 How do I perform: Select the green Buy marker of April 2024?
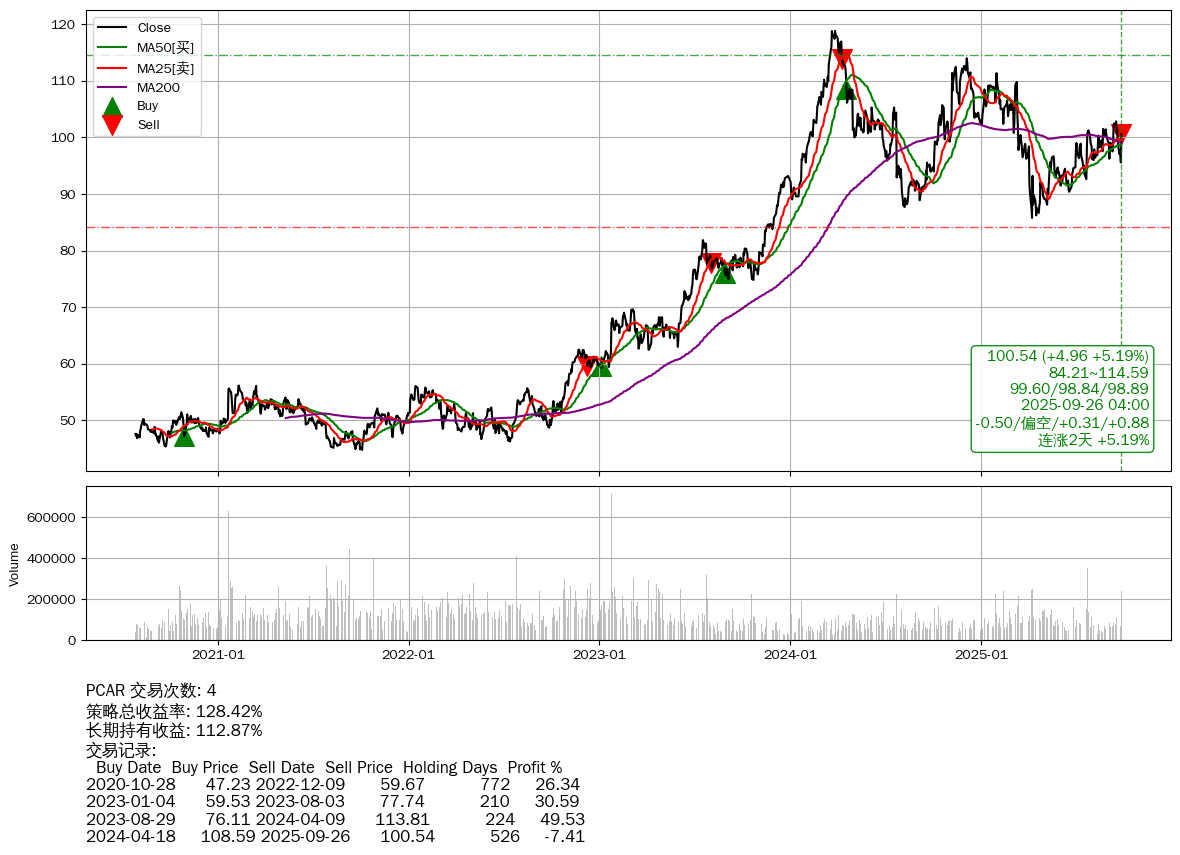pyautogui.click(x=846, y=90)
